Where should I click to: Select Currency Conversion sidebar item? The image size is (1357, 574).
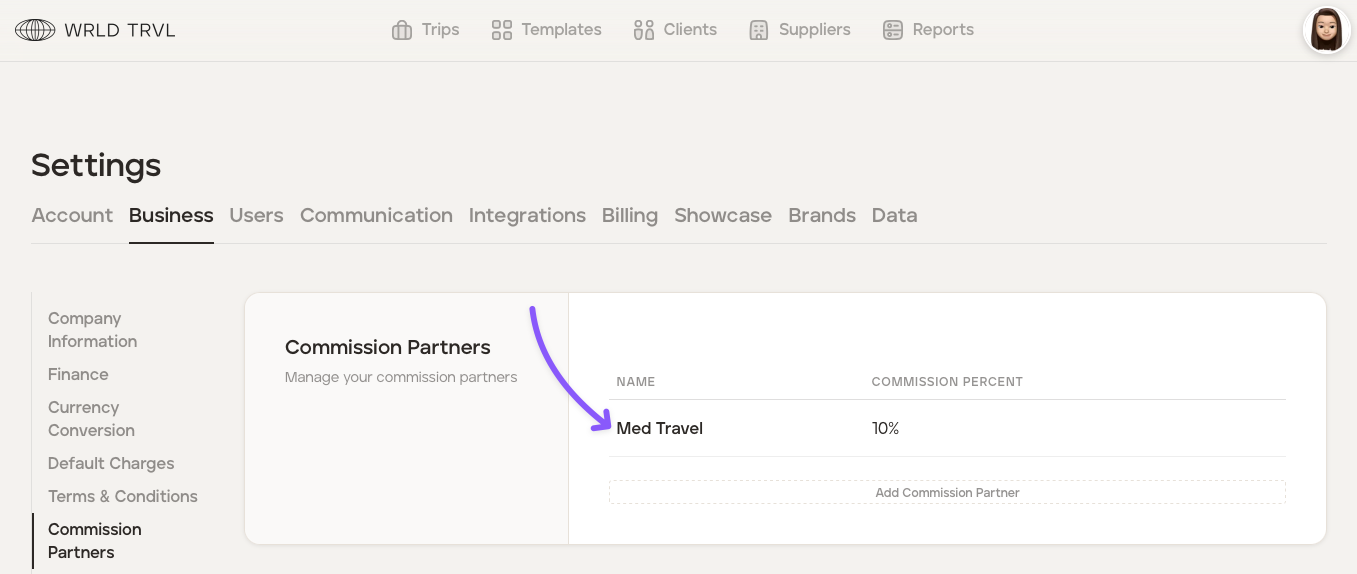91,419
